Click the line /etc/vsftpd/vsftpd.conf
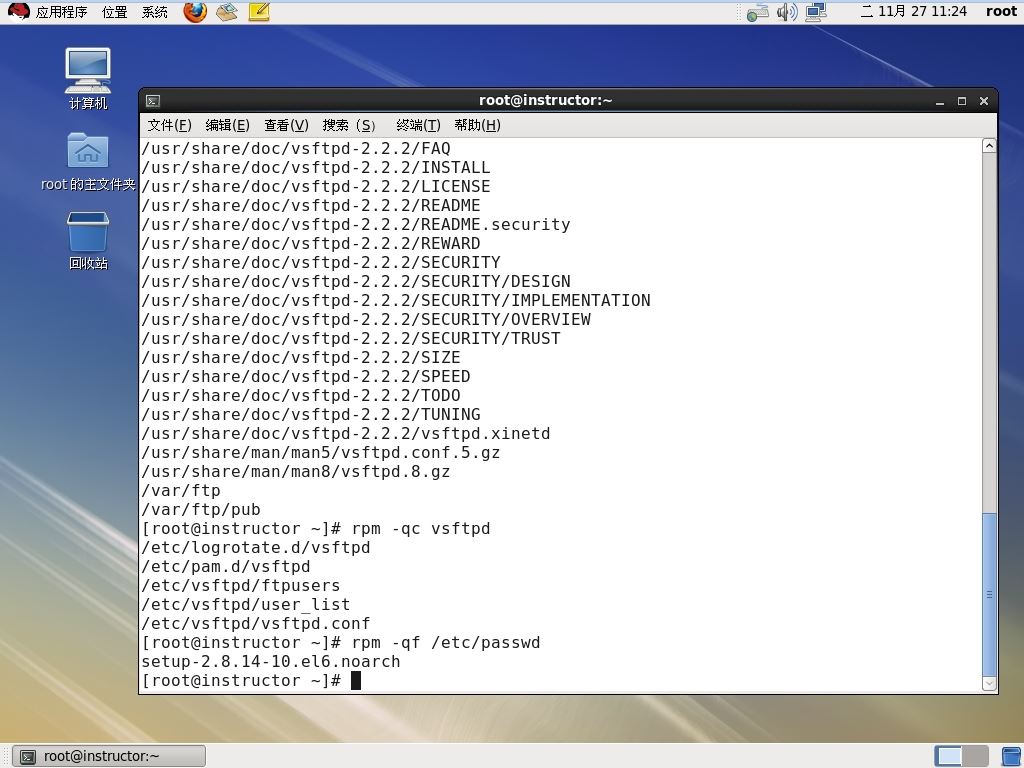 click(x=256, y=624)
